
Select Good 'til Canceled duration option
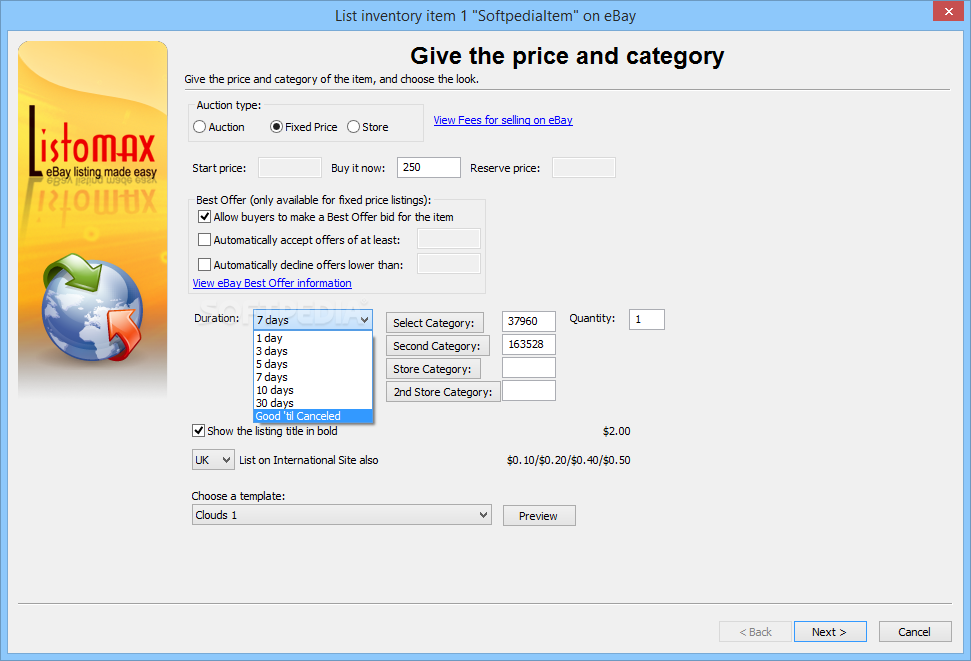pos(313,416)
